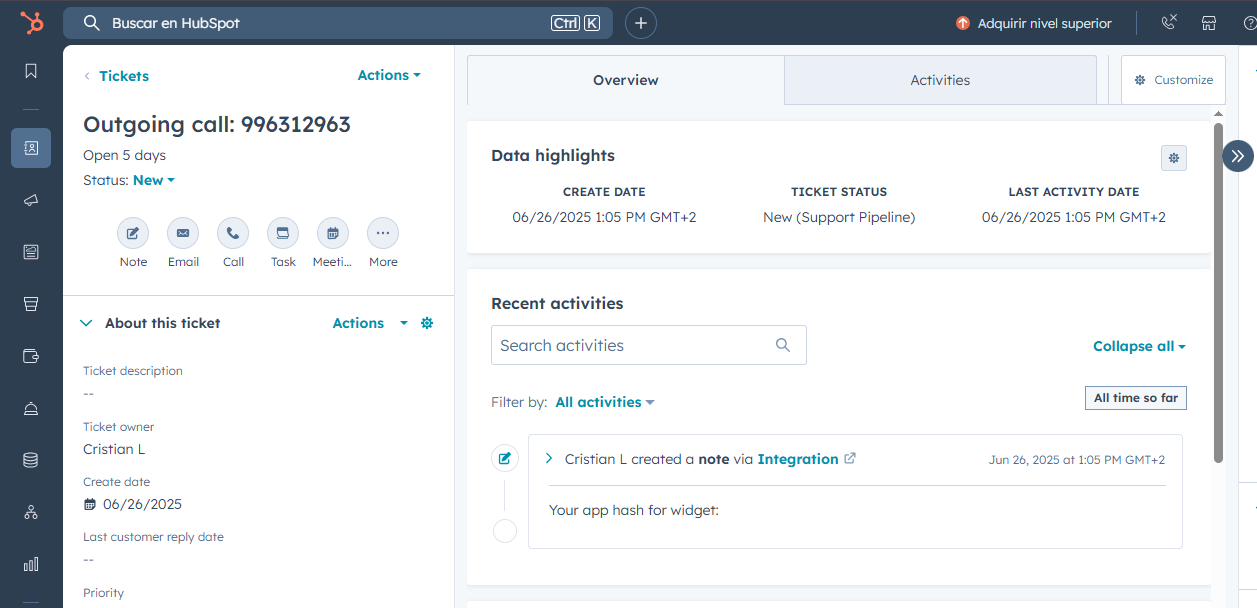Click the Search activities input field
This screenshot has height=608, width=1257.
click(648, 345)
